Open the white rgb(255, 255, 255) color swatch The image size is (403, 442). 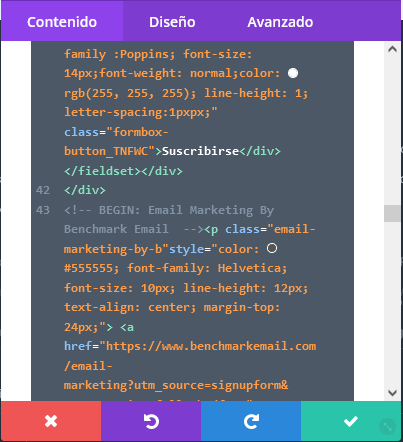click(x=293, y=73)
